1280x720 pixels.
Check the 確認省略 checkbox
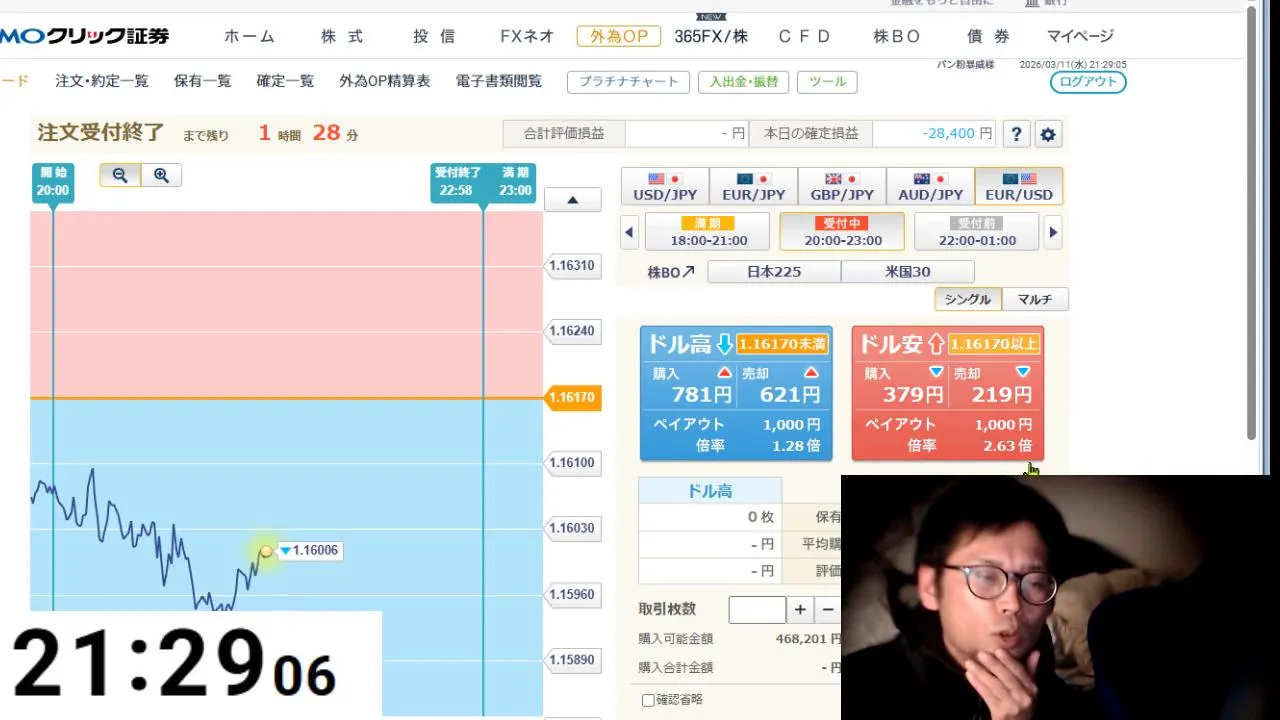648,700
